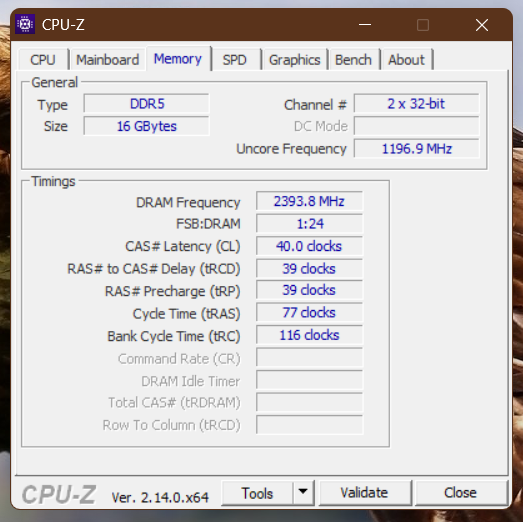Select the DDR5 memory type field

pos(146,104)
